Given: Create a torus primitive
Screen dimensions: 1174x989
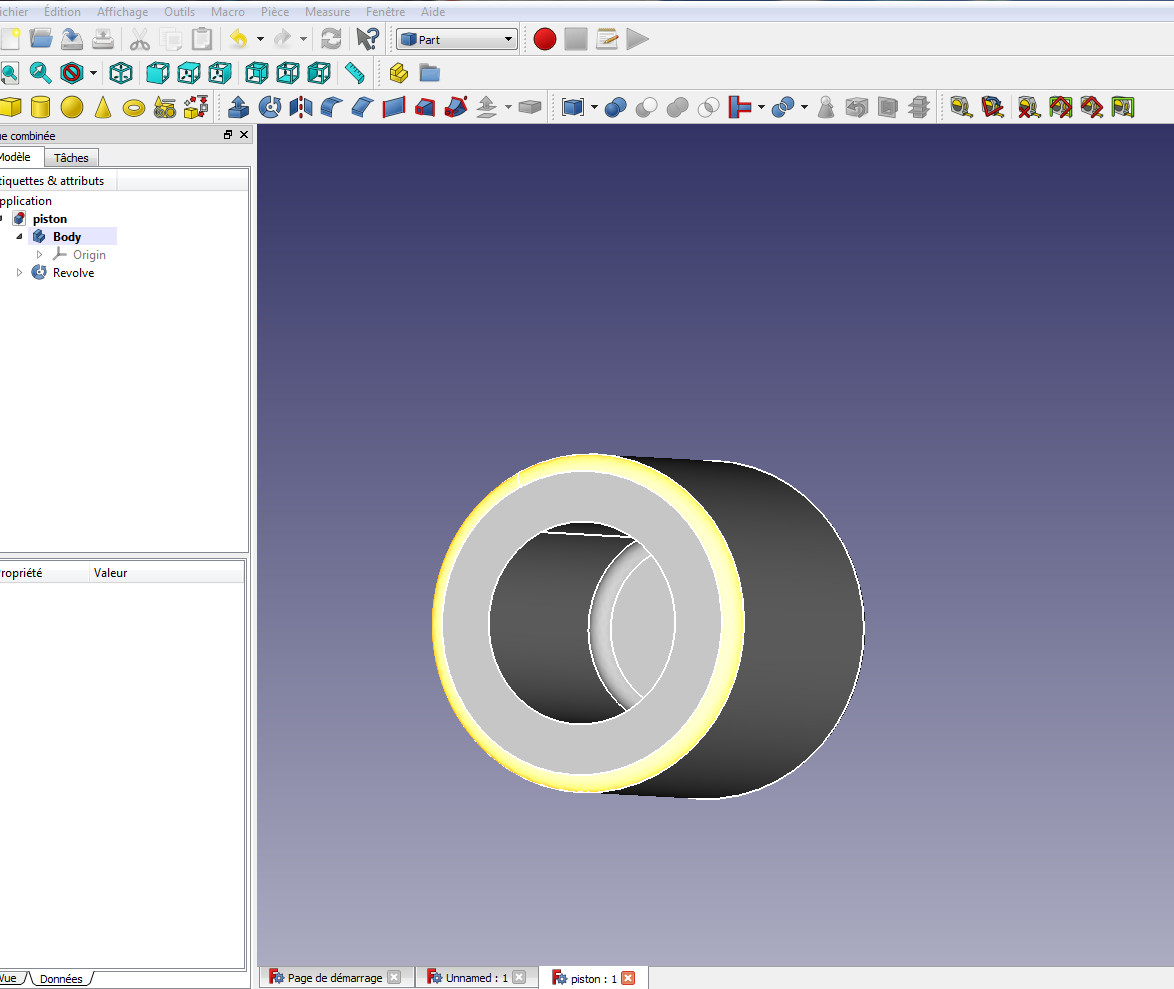Looking at the screenshot, I should tap(133, 108).
